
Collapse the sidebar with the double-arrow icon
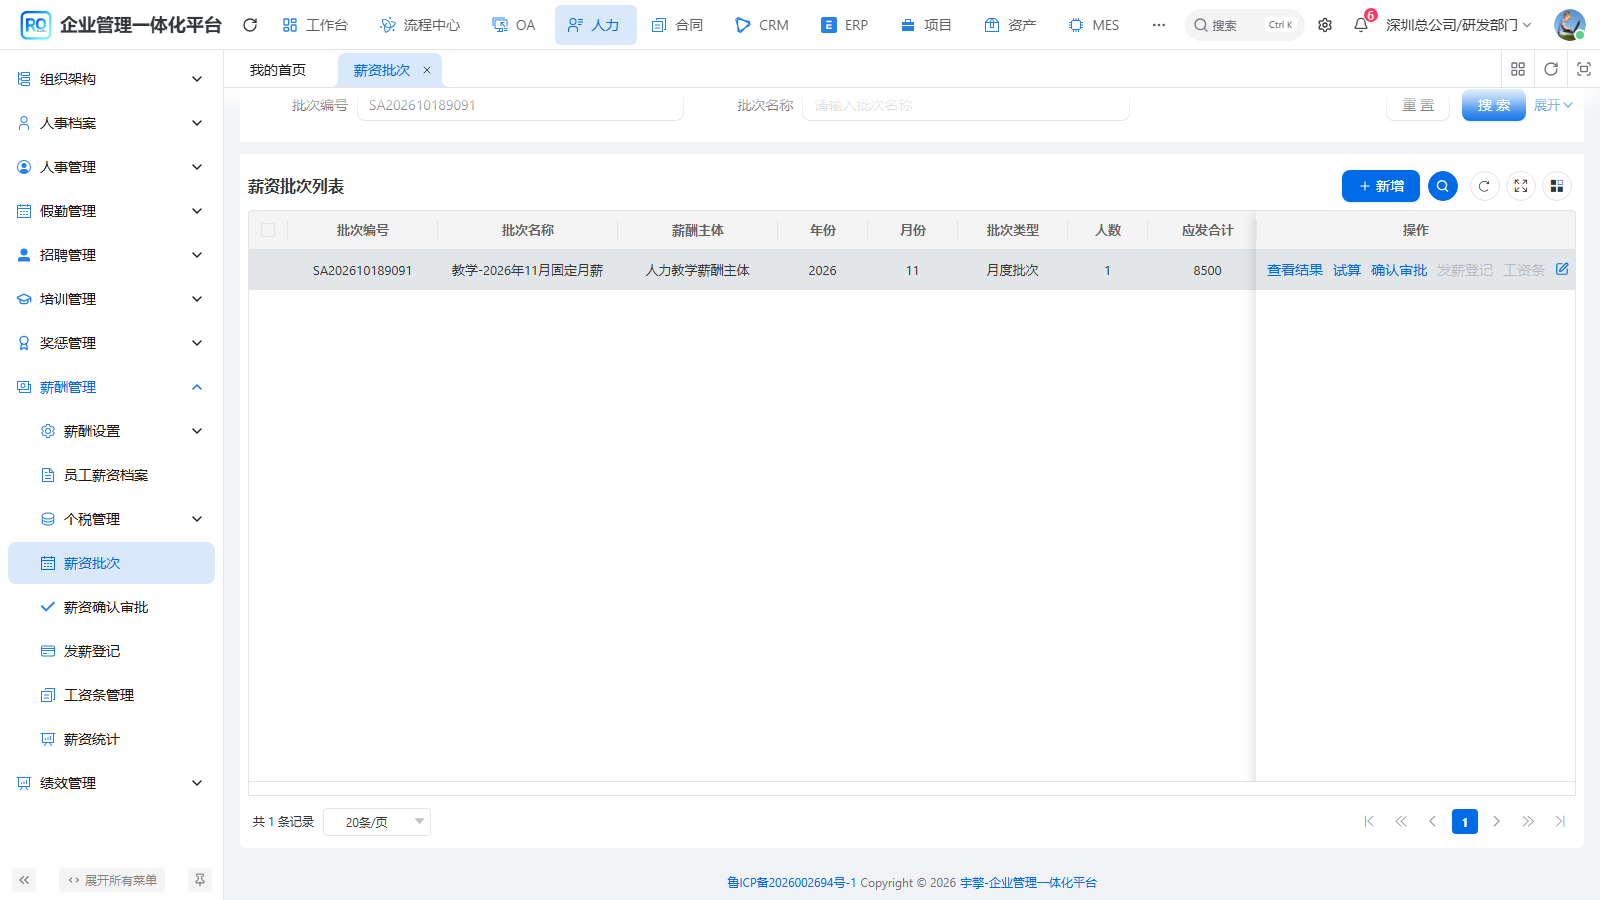24,880
